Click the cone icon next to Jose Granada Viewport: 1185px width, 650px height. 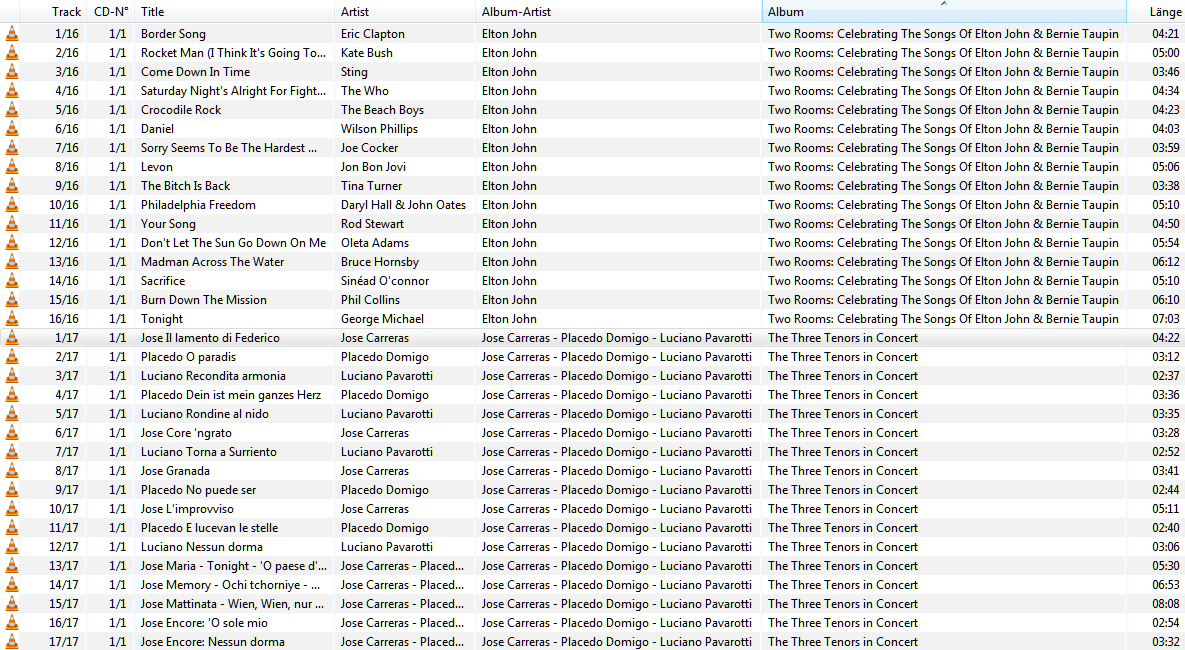coord(11,470)
